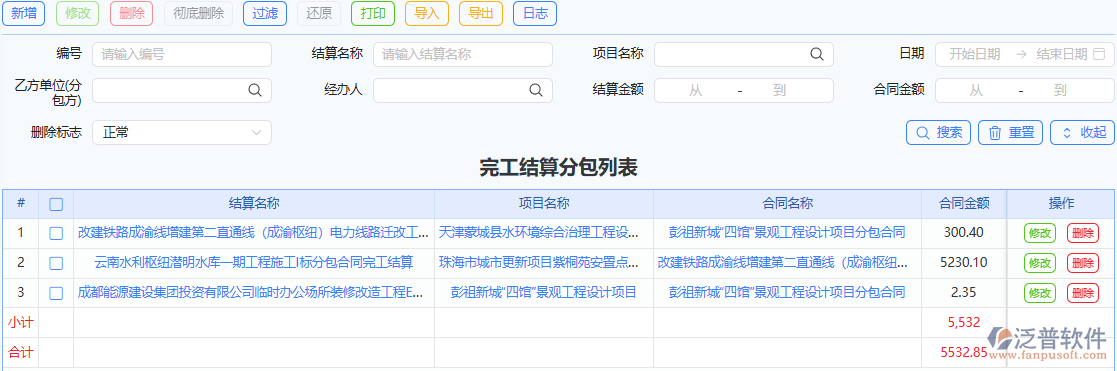The image size is (1117, 371).
Task: Click the 结算名称 column header
Action: 254,203
